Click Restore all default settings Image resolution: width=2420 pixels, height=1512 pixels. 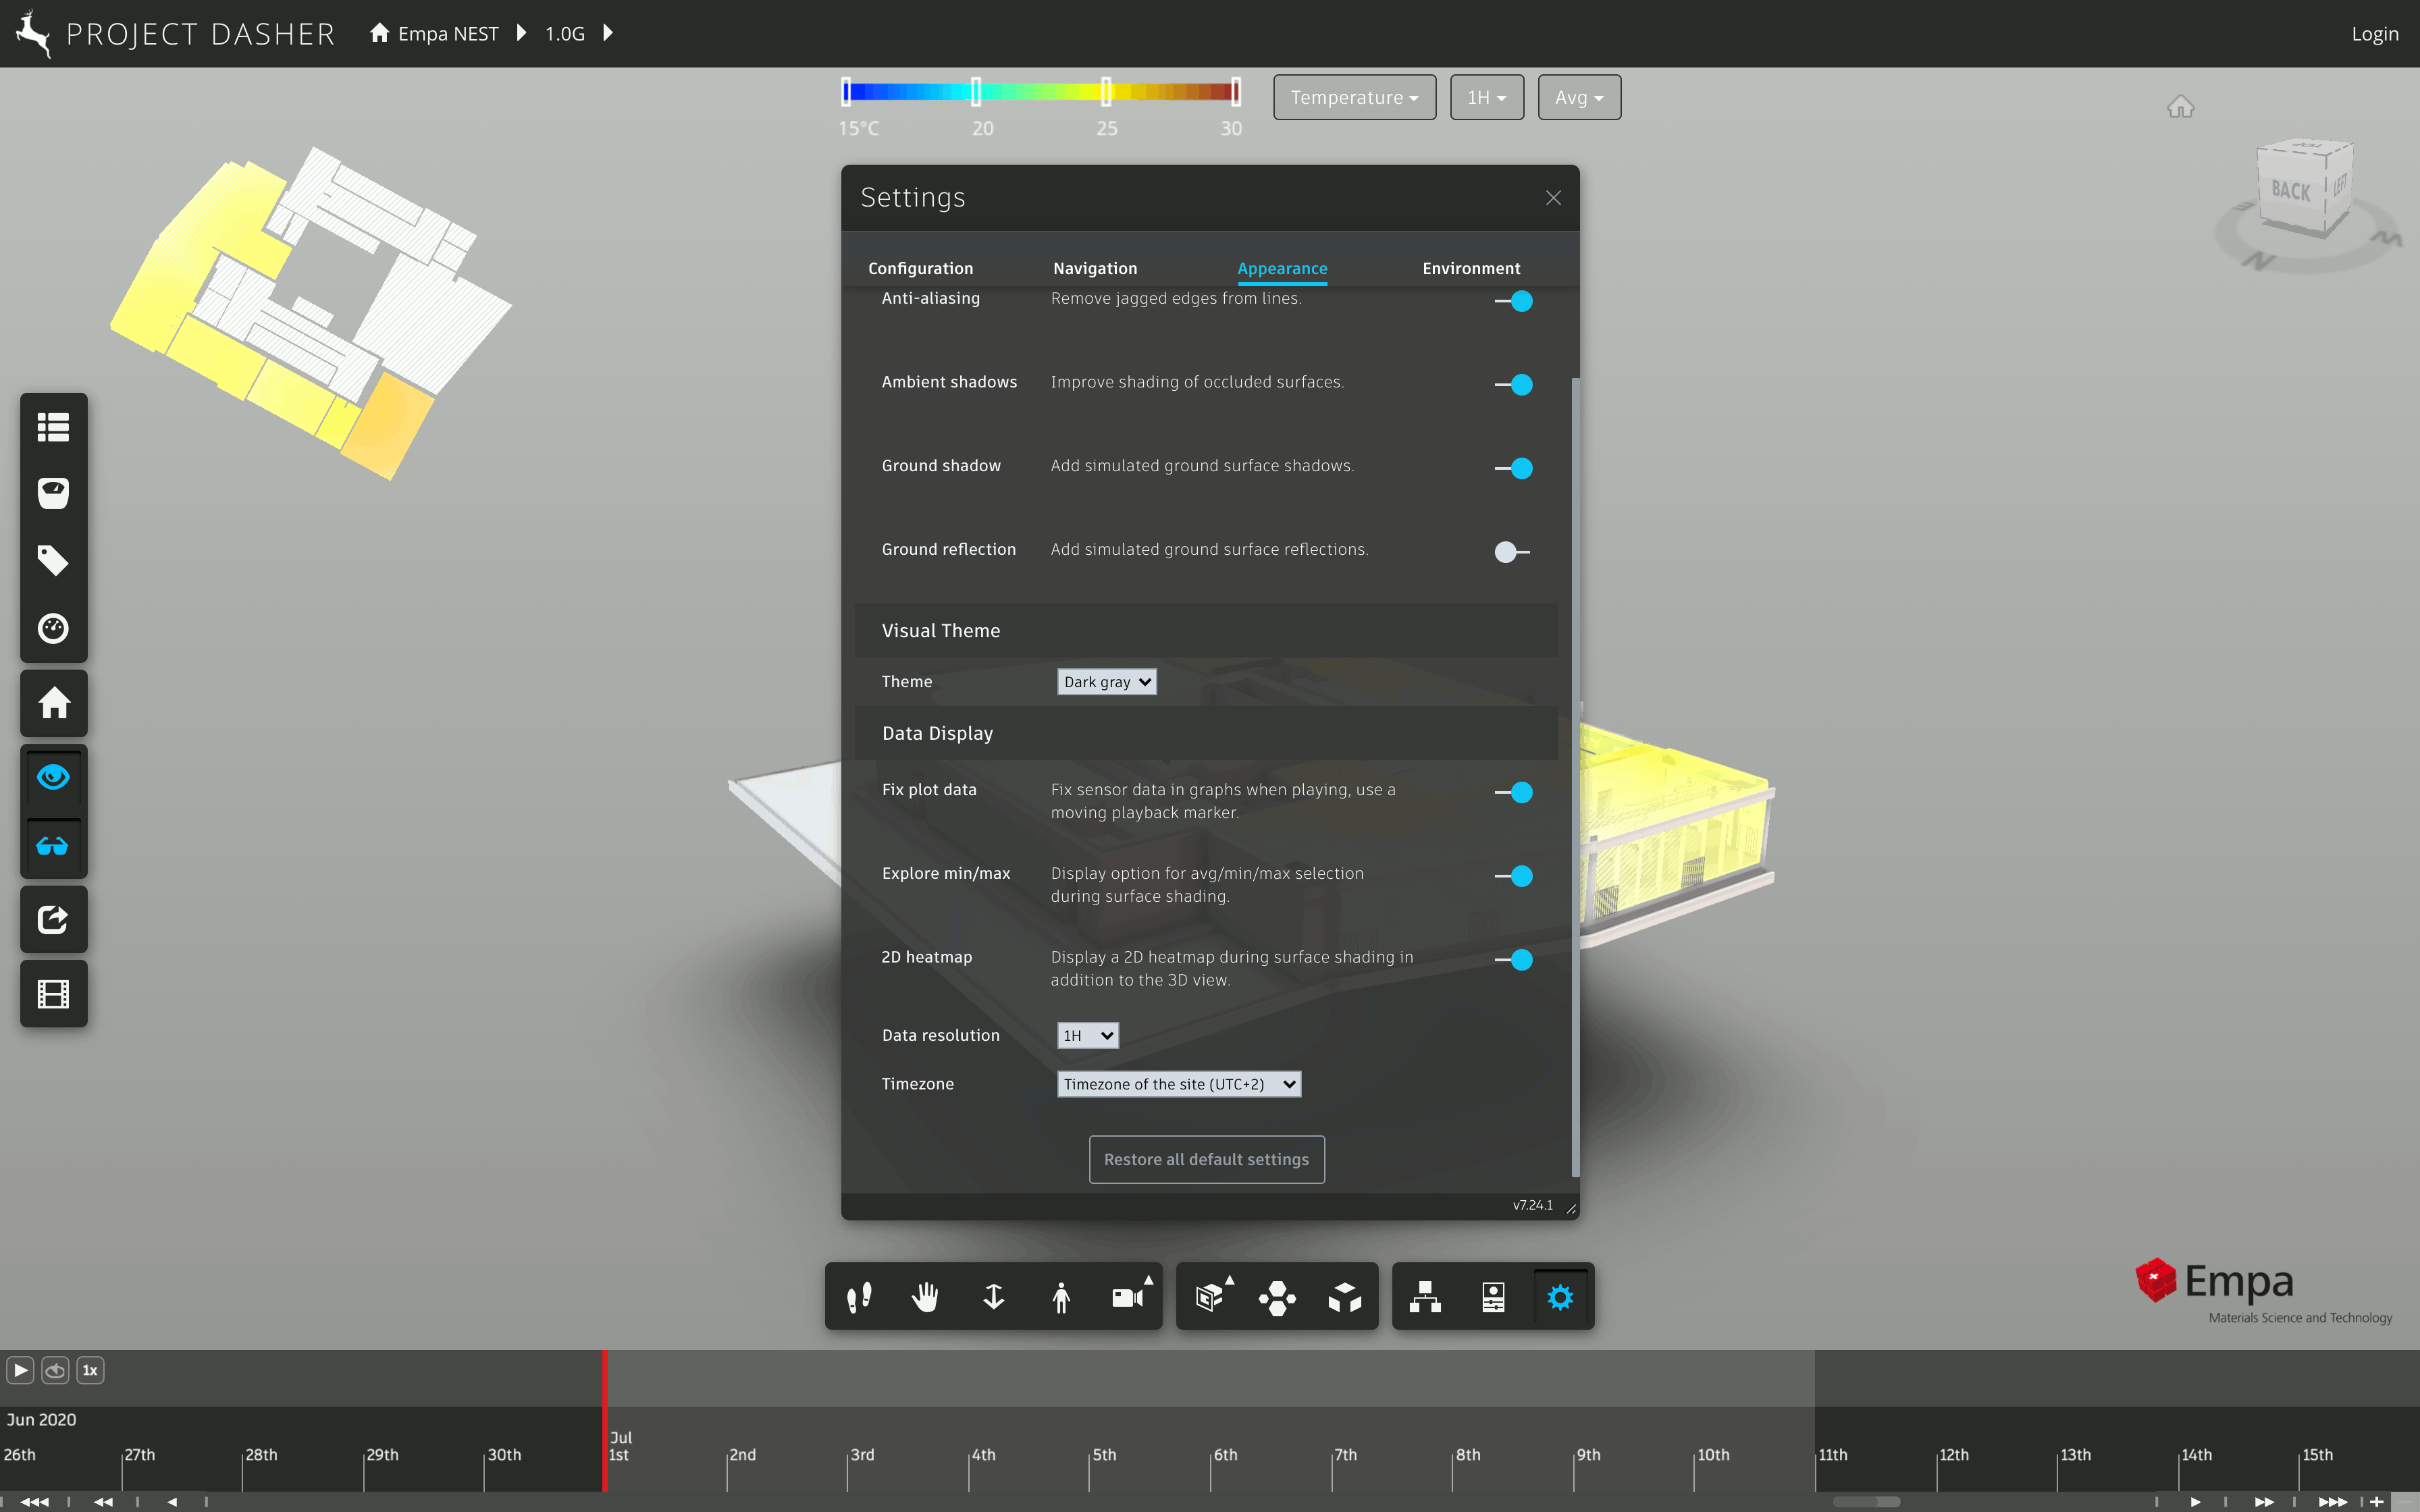pyautogui.click(x=1206, y=1159)
